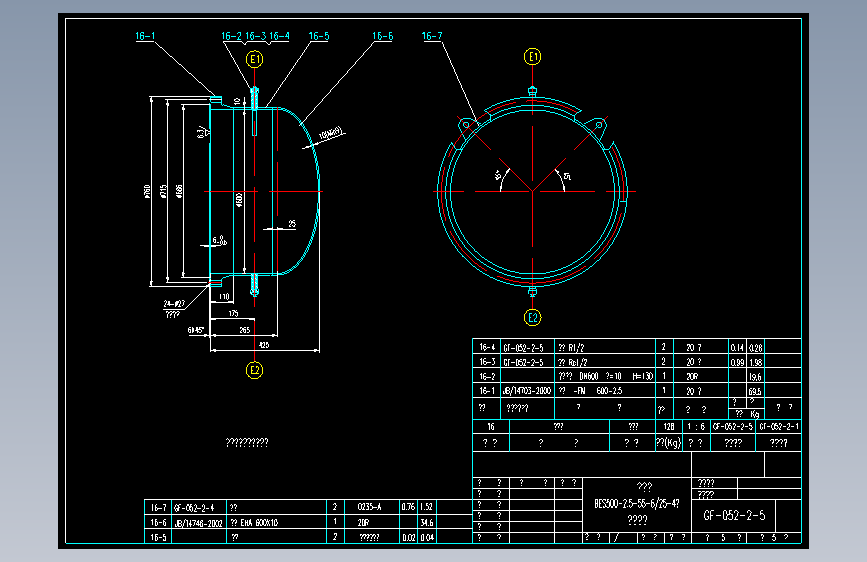Select the unit weight 0.14 cell
The width and height of the screenshot is (867, 562).
[737, 348]
